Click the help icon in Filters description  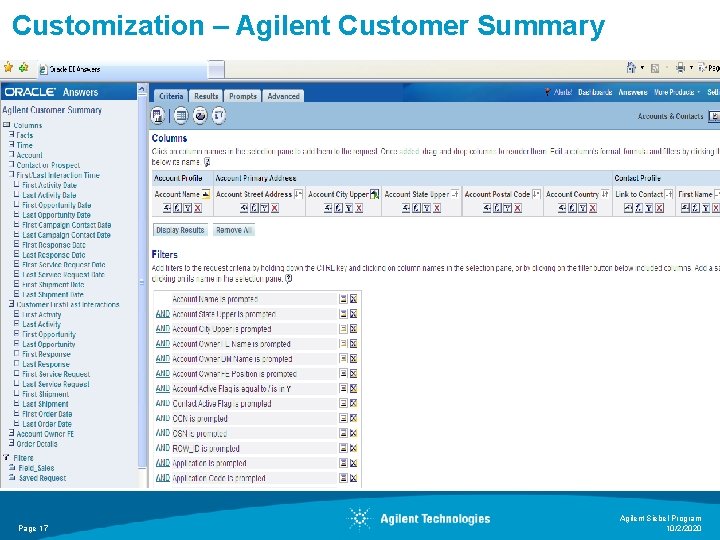[288, 279]
